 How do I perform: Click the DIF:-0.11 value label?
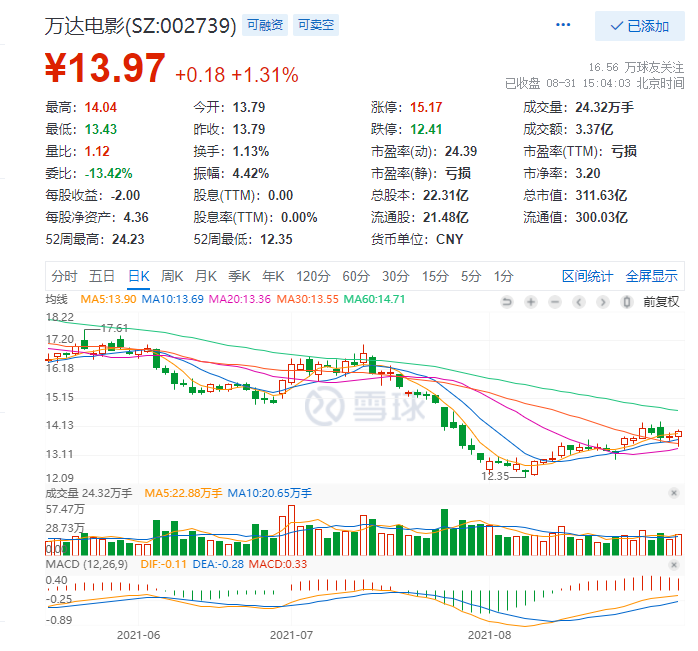(163, 564)
